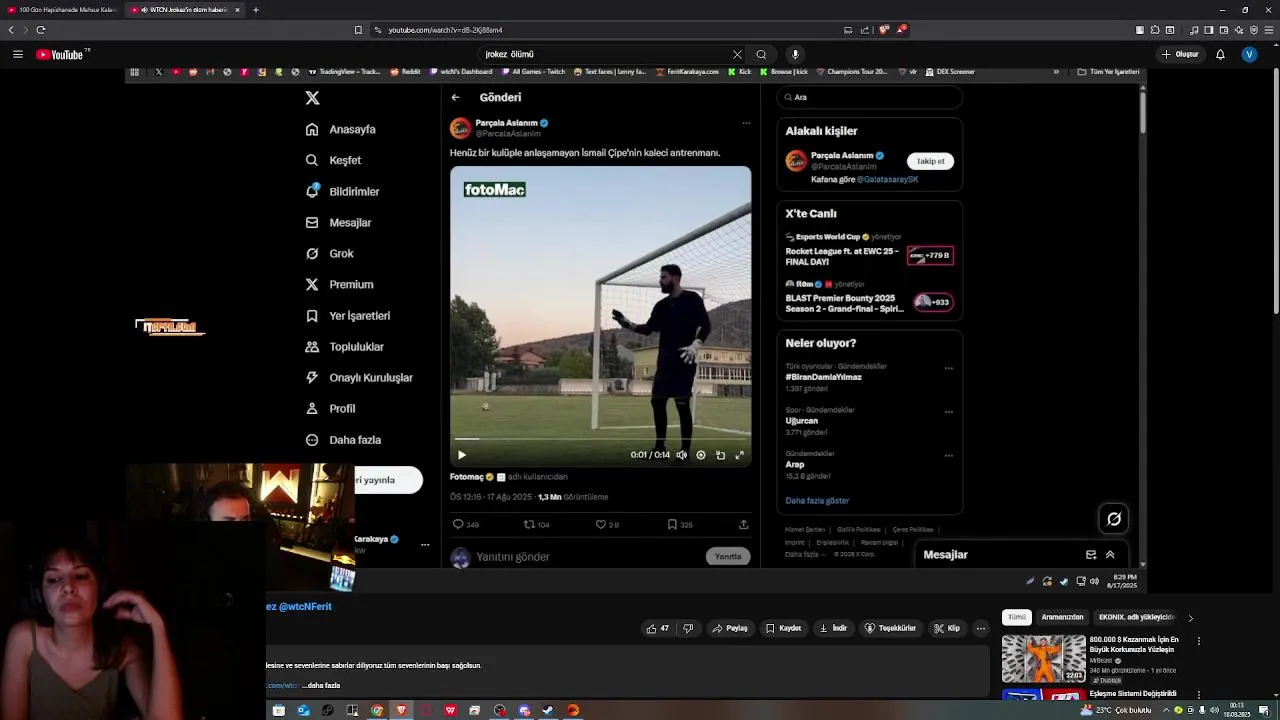The height and width of the screenshot is (720, 1280).
Task: Focus the X Ara search field
Action: [870, 97]
